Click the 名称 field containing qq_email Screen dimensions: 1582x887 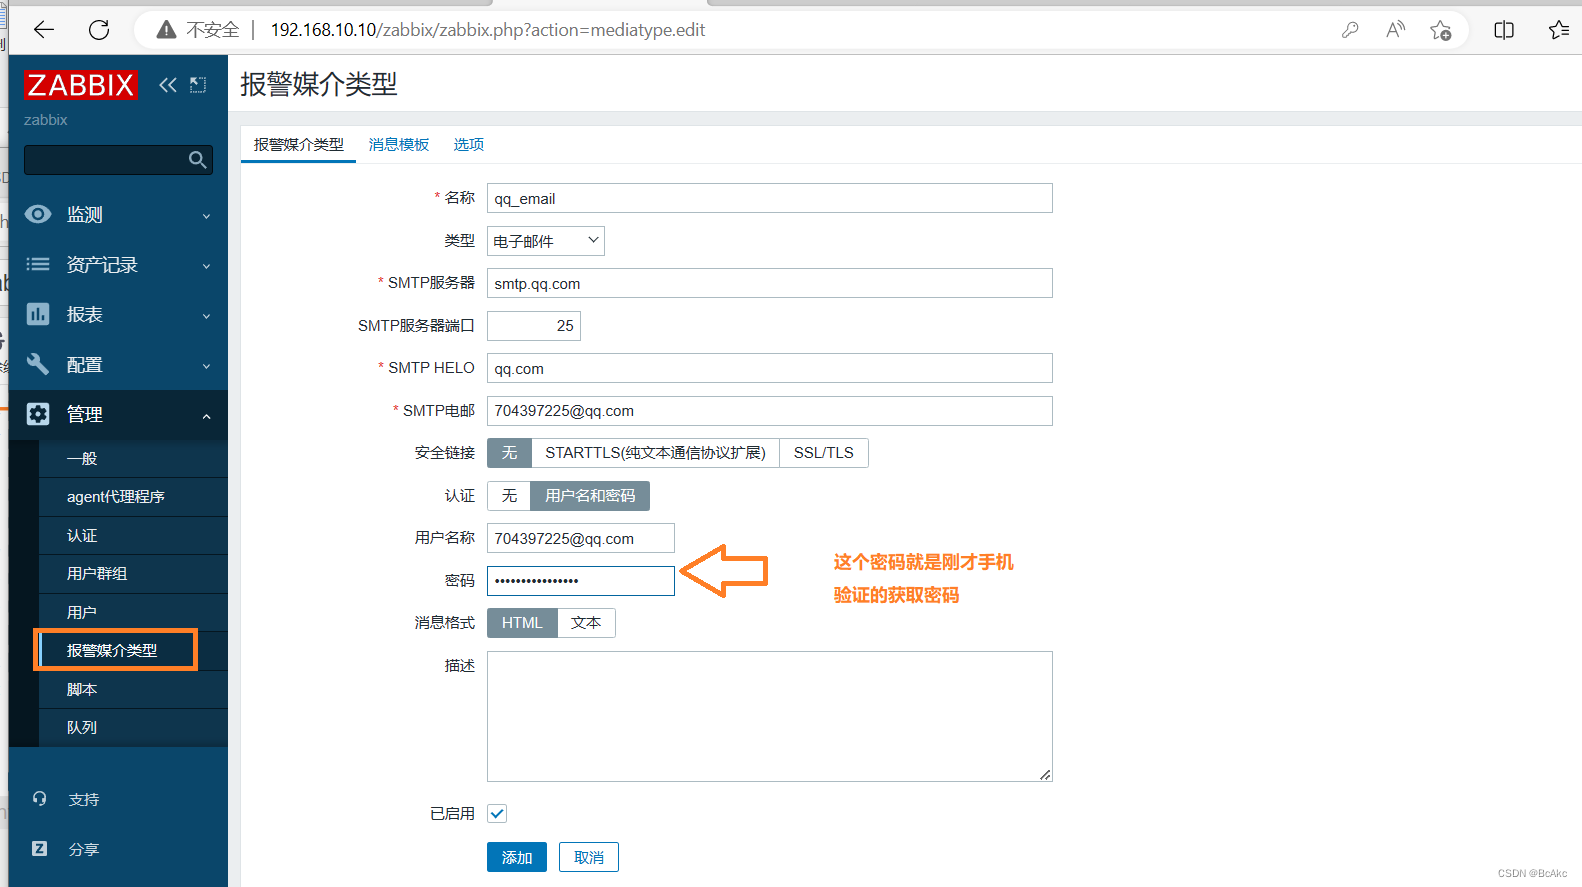(x=770, y=198)
